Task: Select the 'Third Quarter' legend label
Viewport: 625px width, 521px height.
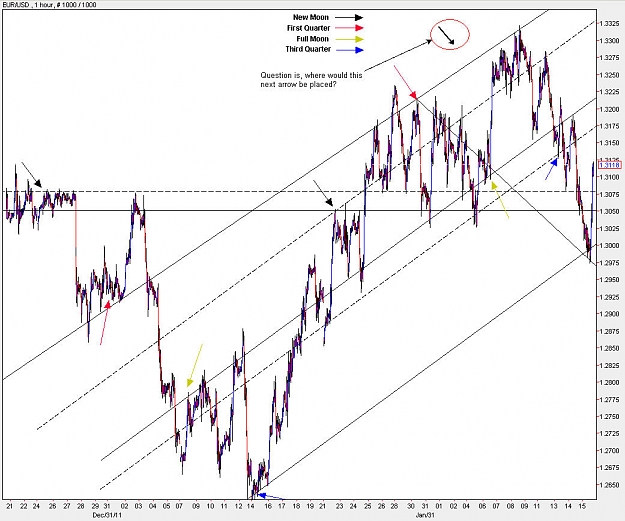Action: pyautogui.click(x=308, y=49)
